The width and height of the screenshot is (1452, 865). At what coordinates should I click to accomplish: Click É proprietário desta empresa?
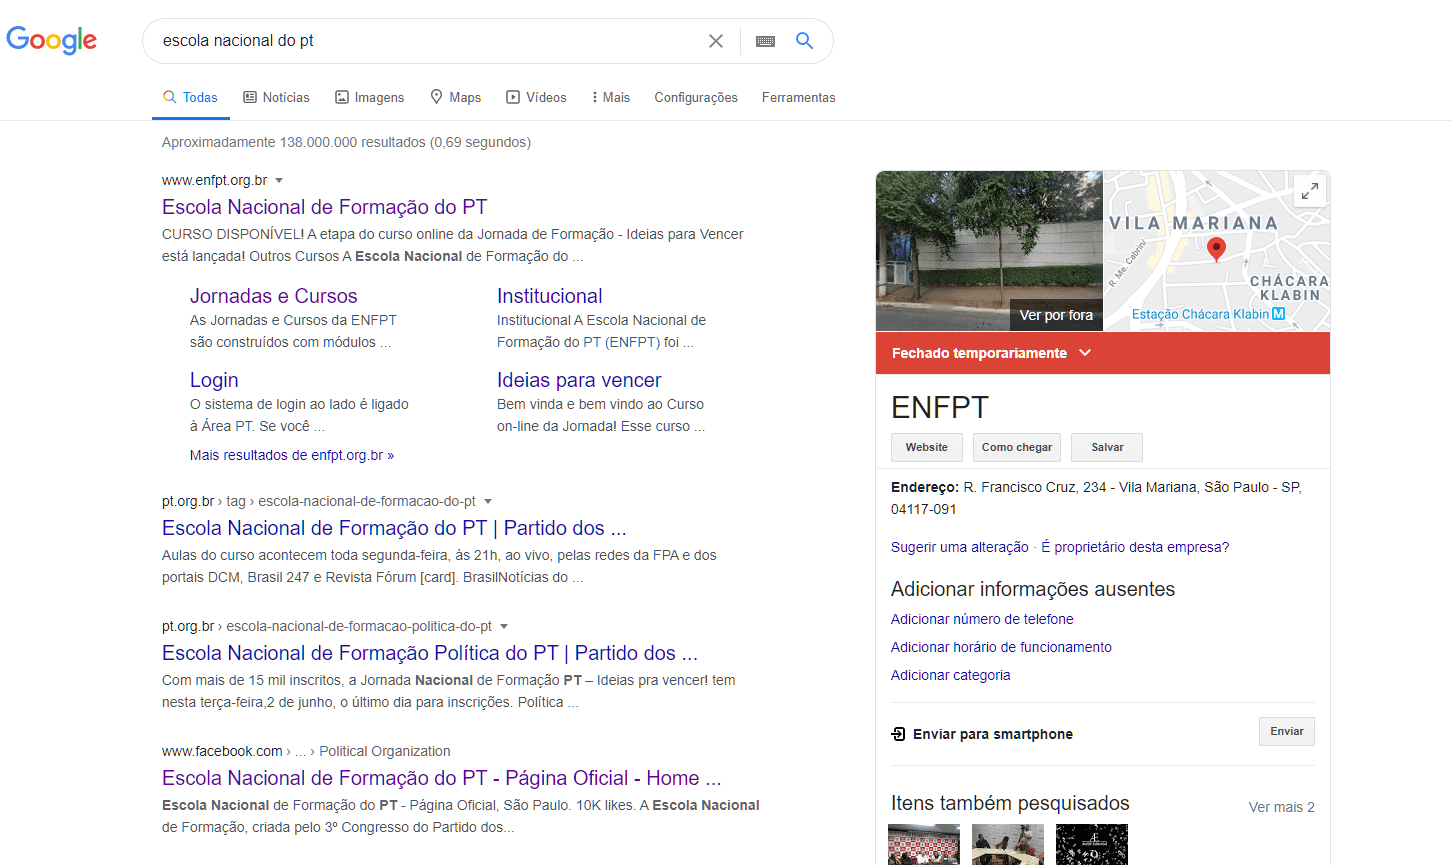[x=1135, y=547]
